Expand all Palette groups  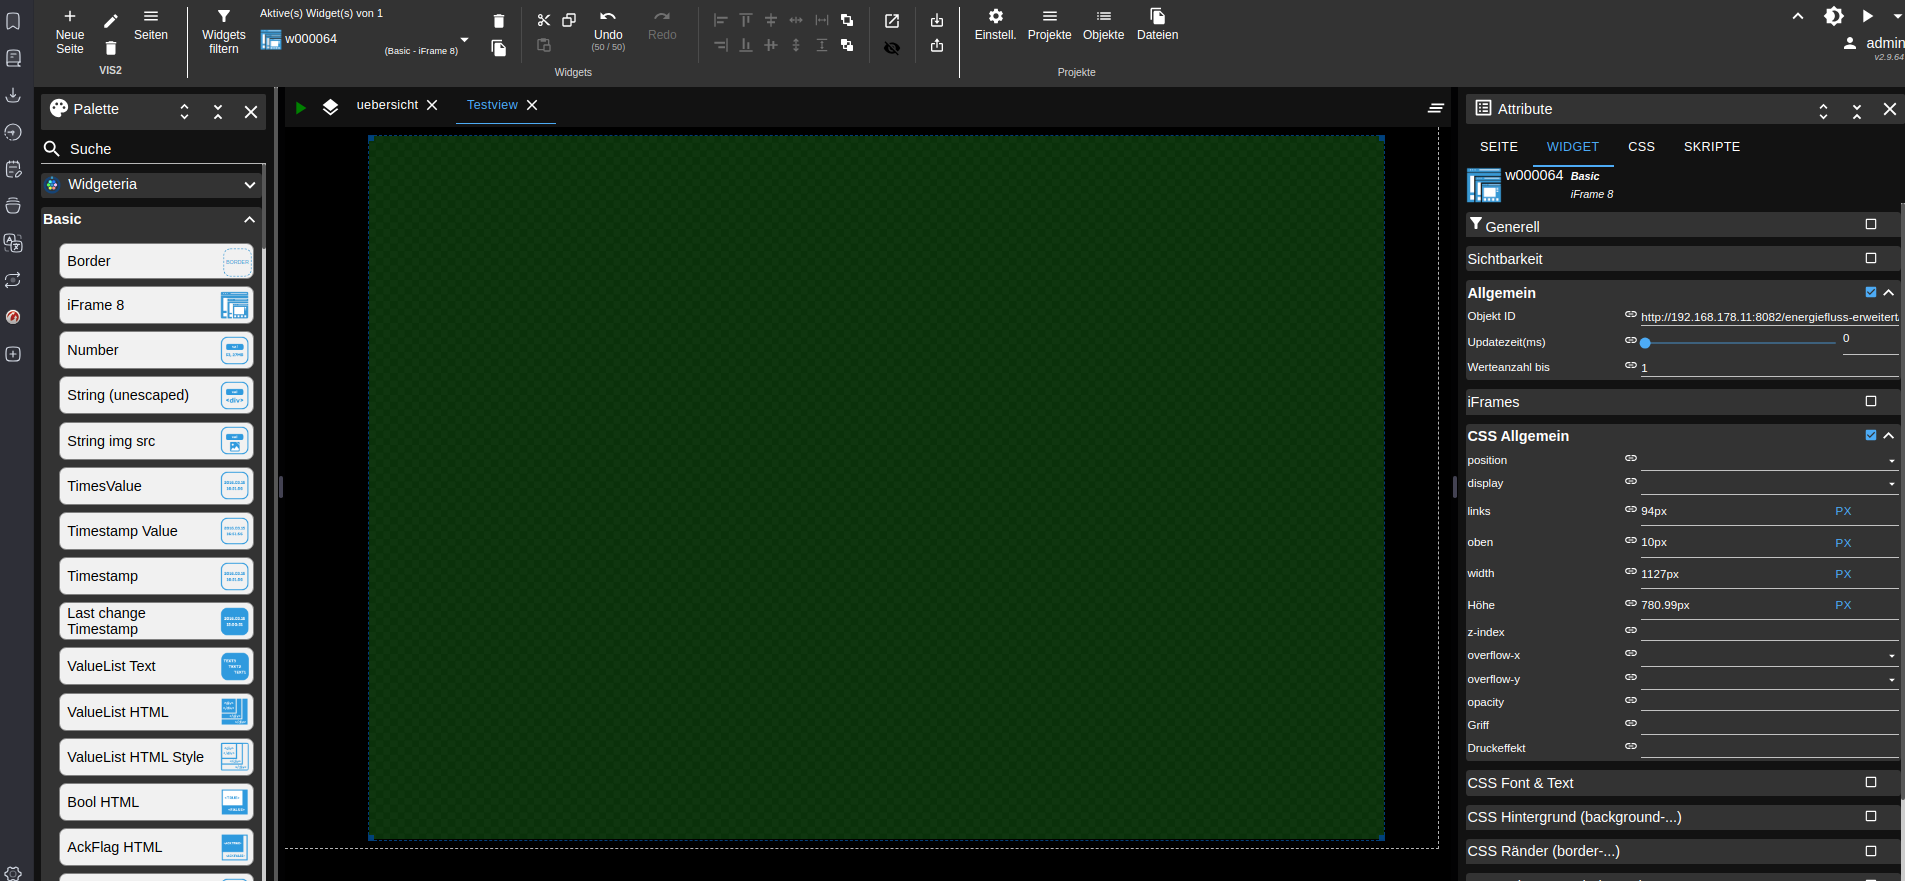click(184, 112)
